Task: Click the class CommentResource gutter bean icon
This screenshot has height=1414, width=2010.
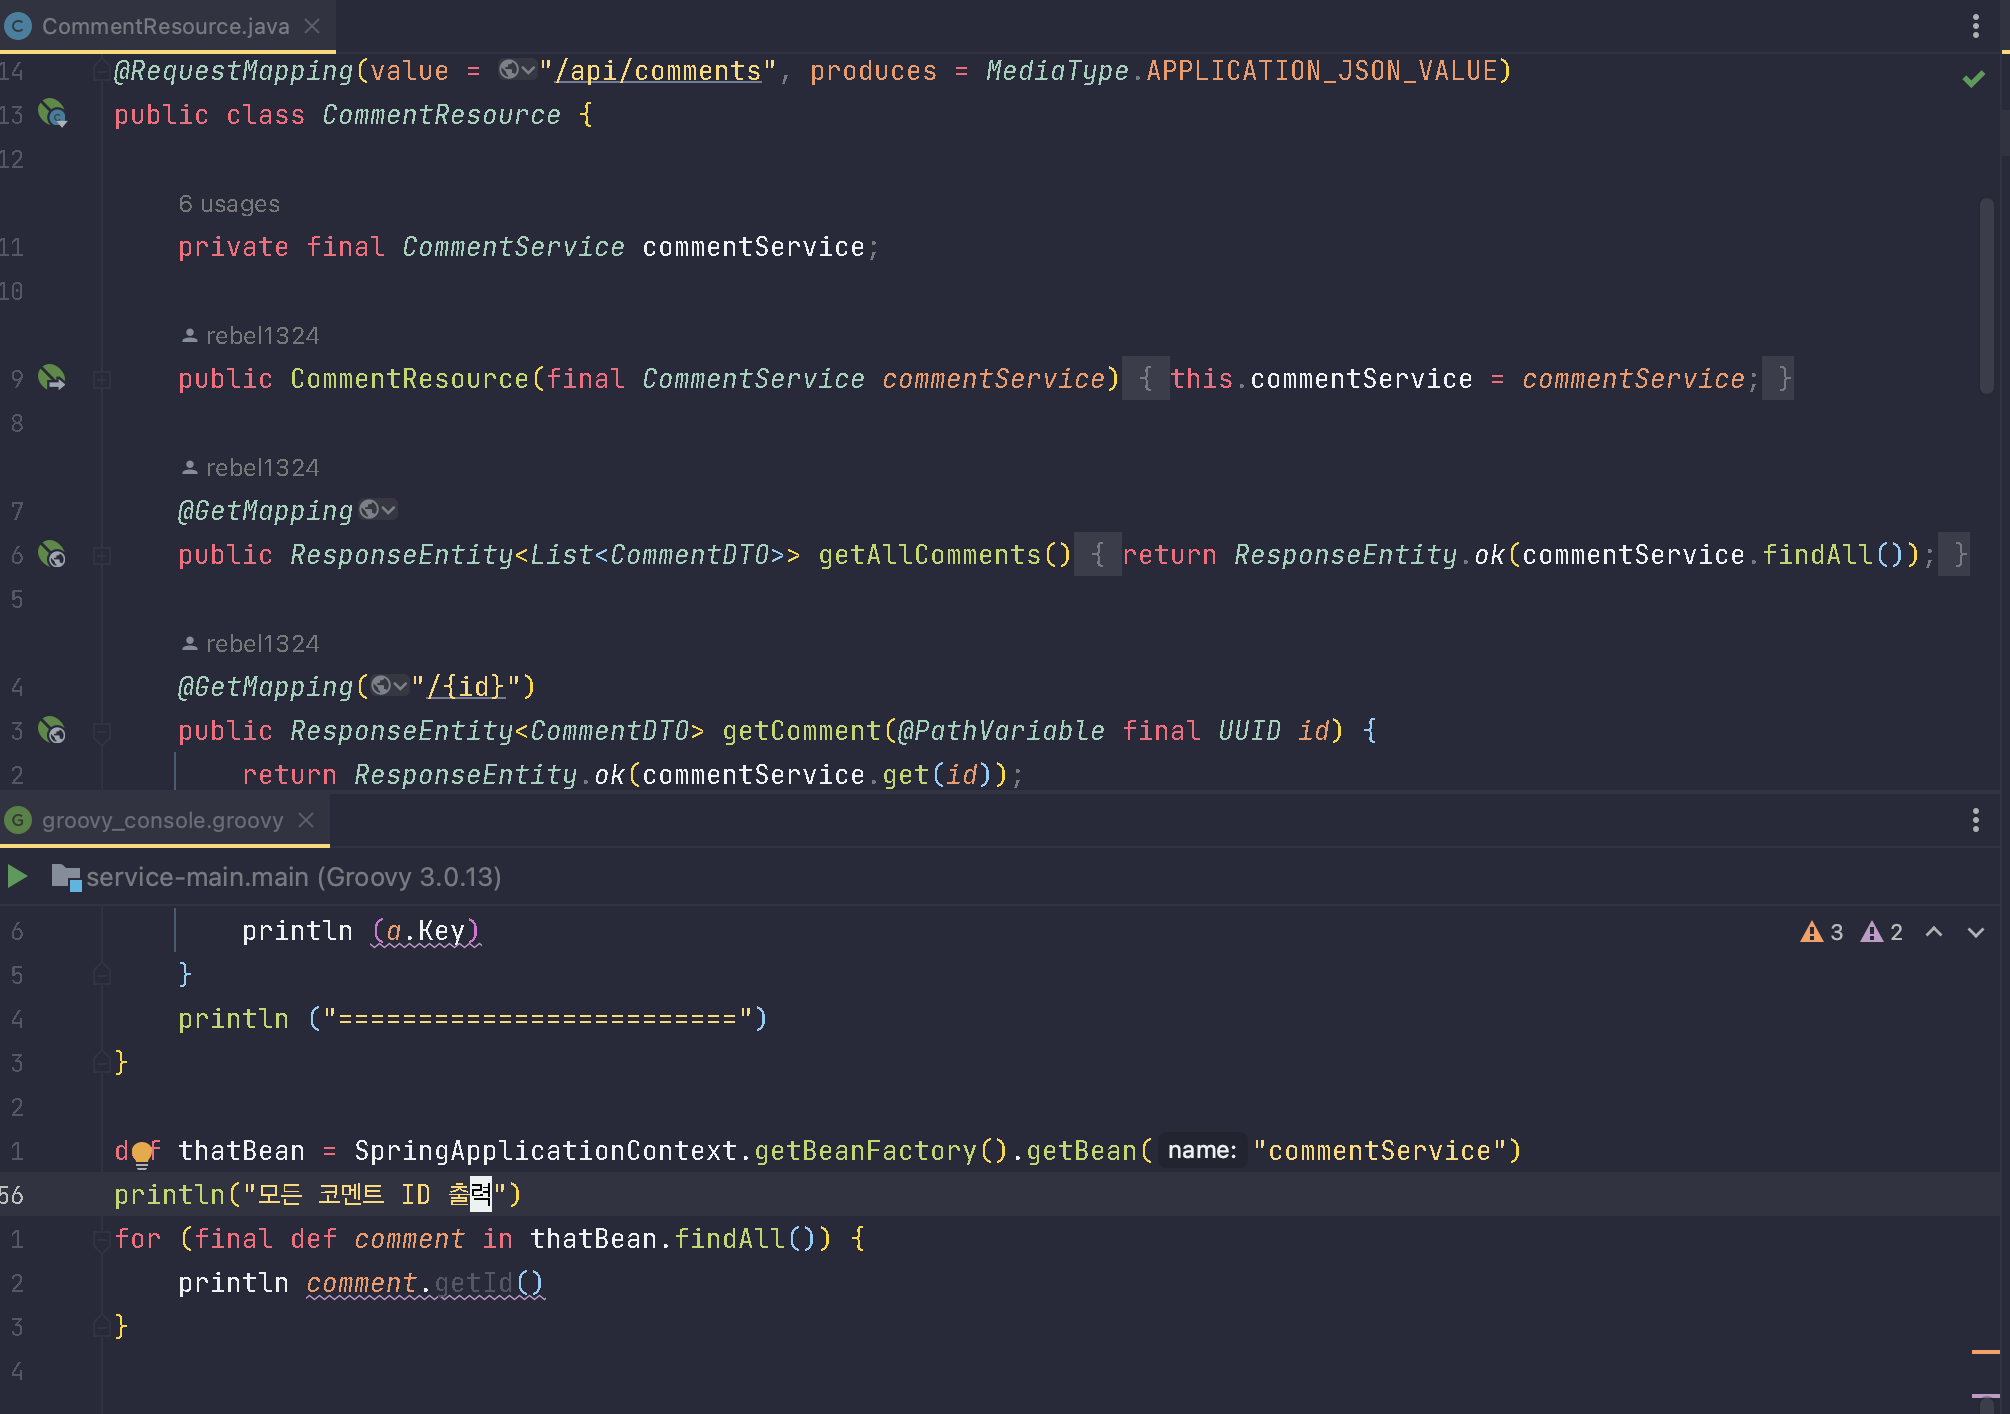Action: [52, 114]
